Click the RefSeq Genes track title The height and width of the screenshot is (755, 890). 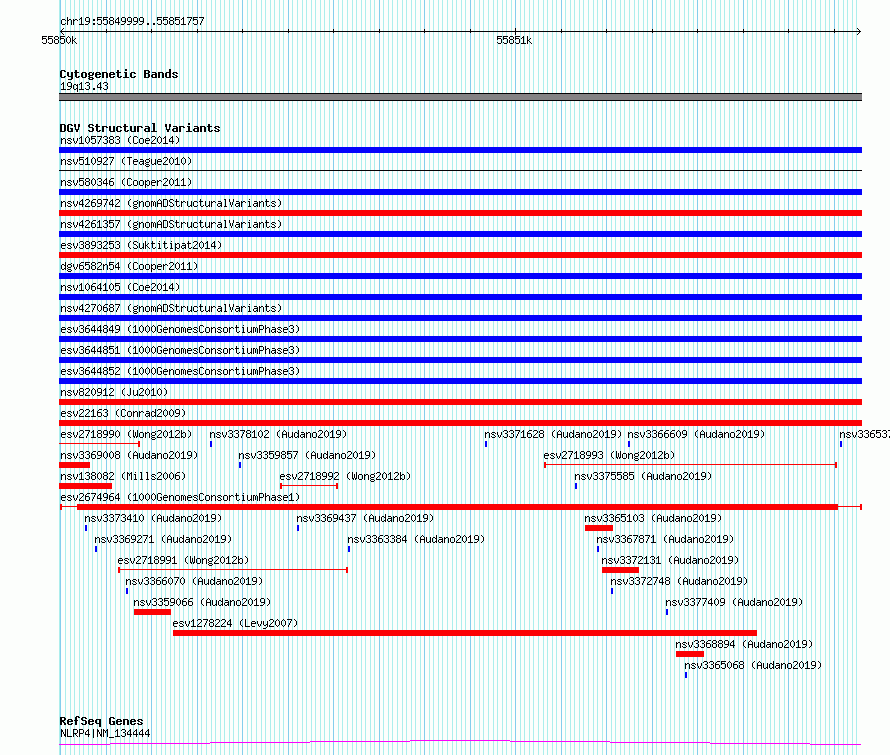101,721
